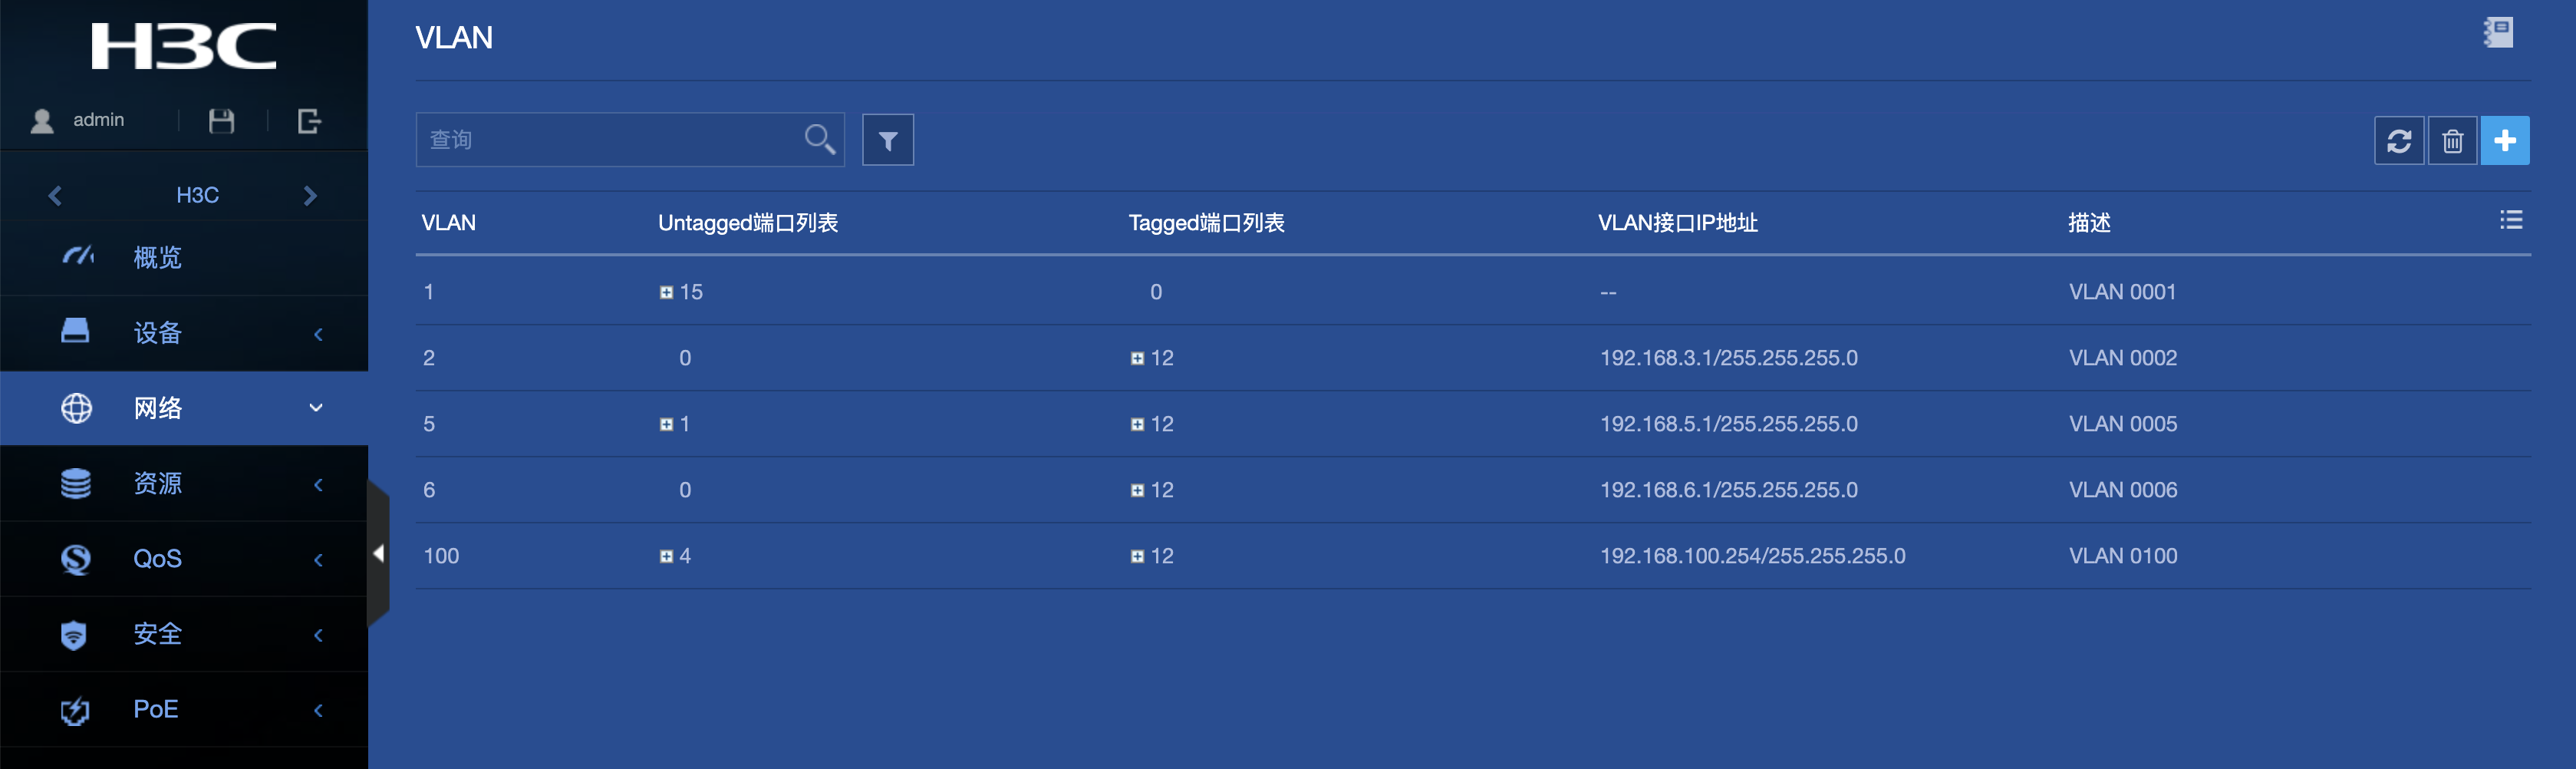This screenshot has height=769, width=2576.
Task: Select IP address 192.168.100.254/255.255.255.0
Action: [1752, 556]
